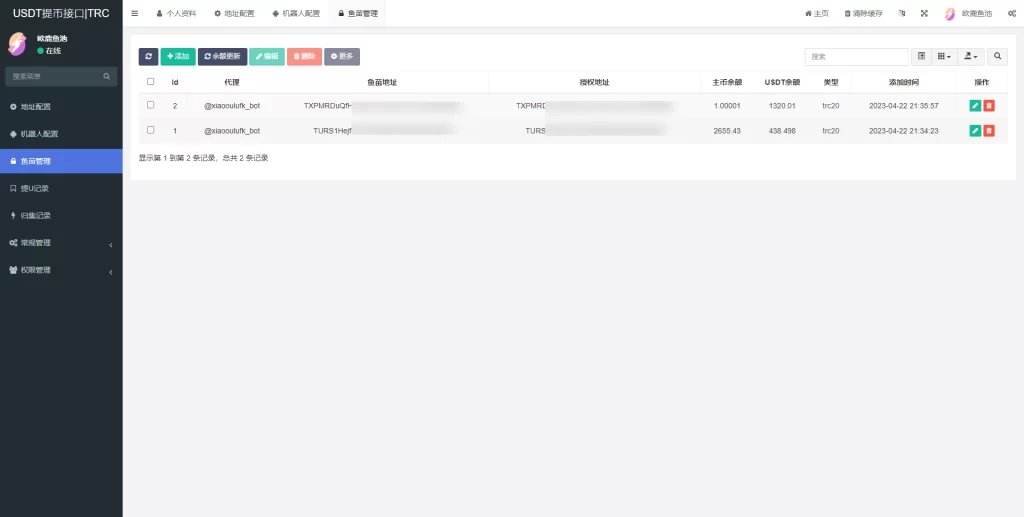Open 机器人配置 in the sidebar
The height and width of the screenshot is (517, 1024).
[x=61, y=134]
